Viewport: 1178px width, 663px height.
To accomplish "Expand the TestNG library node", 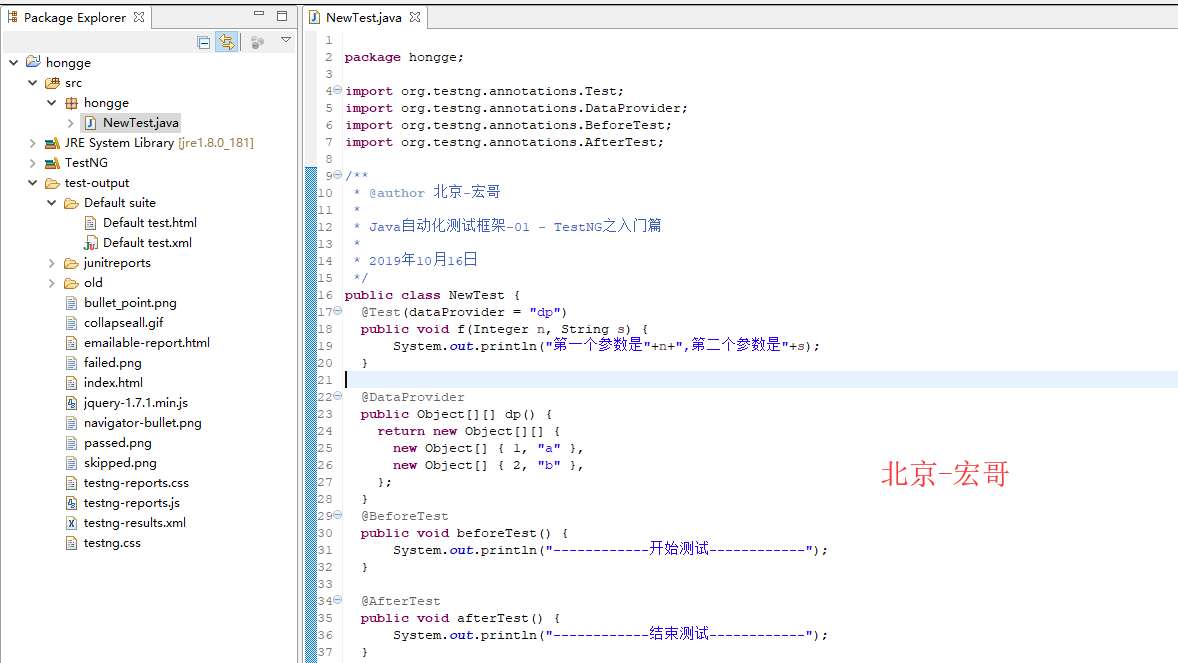I will coord(33,162).
